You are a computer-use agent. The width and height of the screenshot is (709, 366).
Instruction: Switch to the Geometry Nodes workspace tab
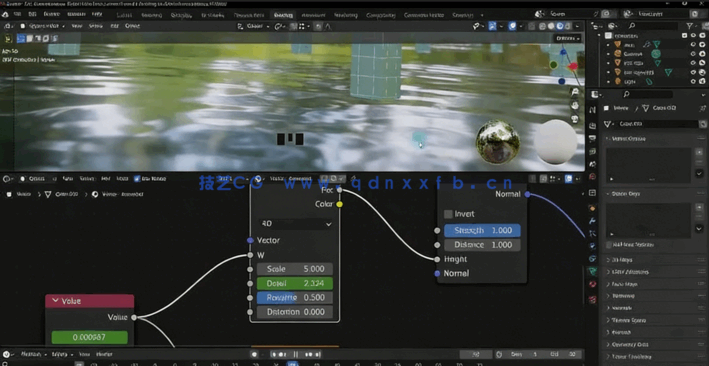(x=424, y=15)
